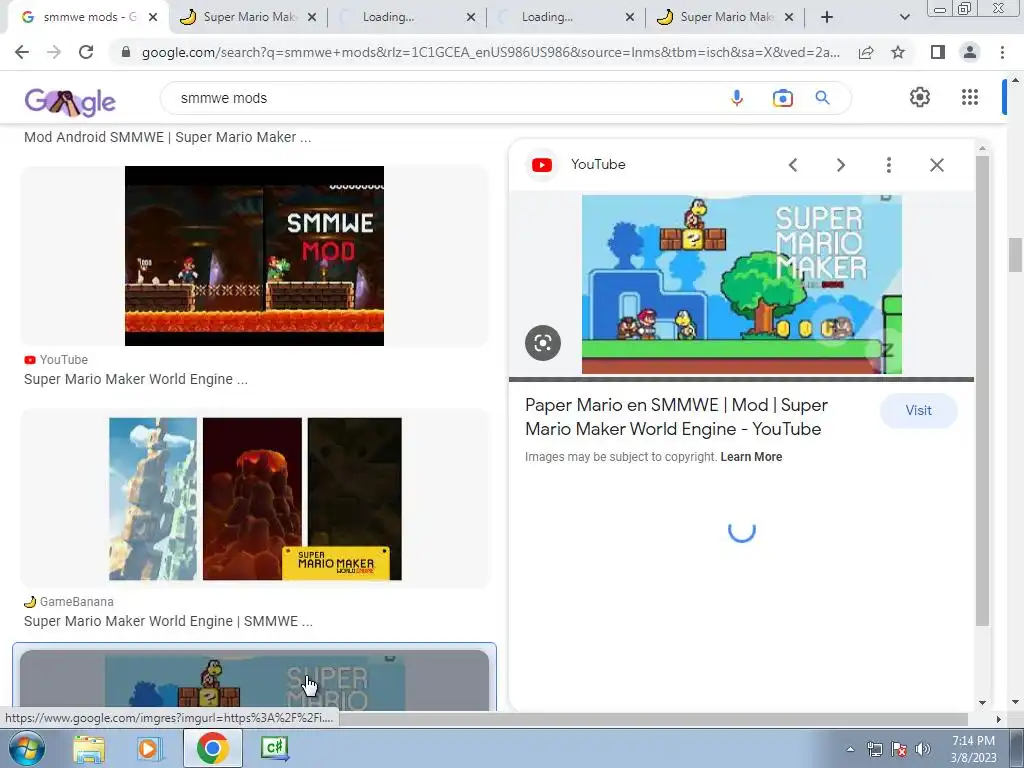This screenshot has width=1024, height=768.
Task: Open the GameBanana SMMWE result link
Action: (168, 621)
